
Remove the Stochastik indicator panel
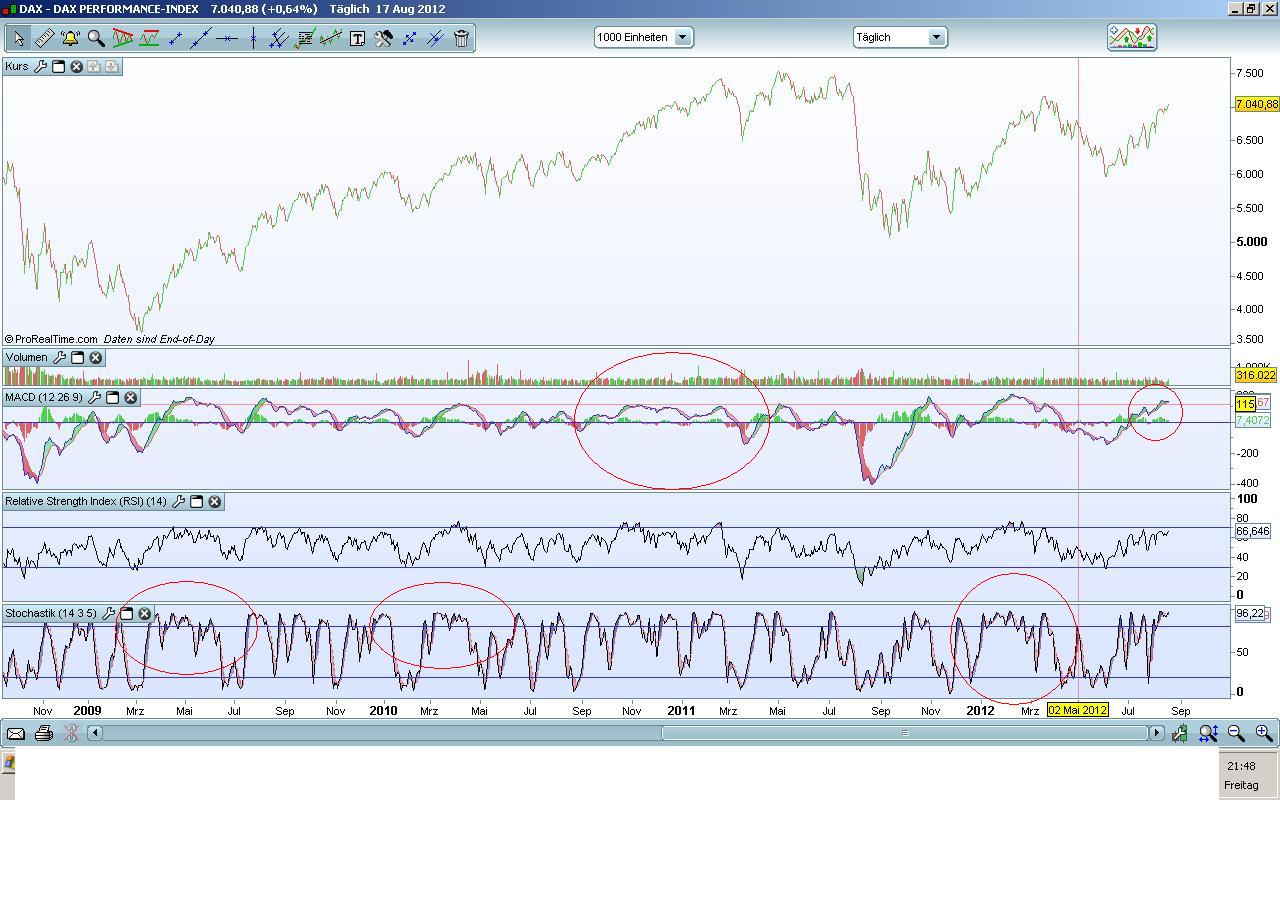point(144,613)
